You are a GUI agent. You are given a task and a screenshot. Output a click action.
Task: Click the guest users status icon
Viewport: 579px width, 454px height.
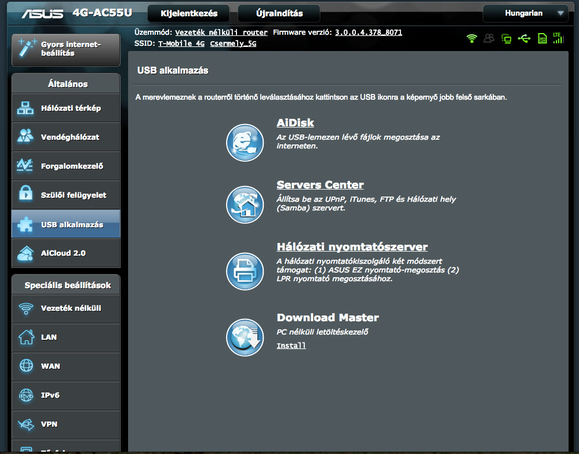[x=489, y=38]
